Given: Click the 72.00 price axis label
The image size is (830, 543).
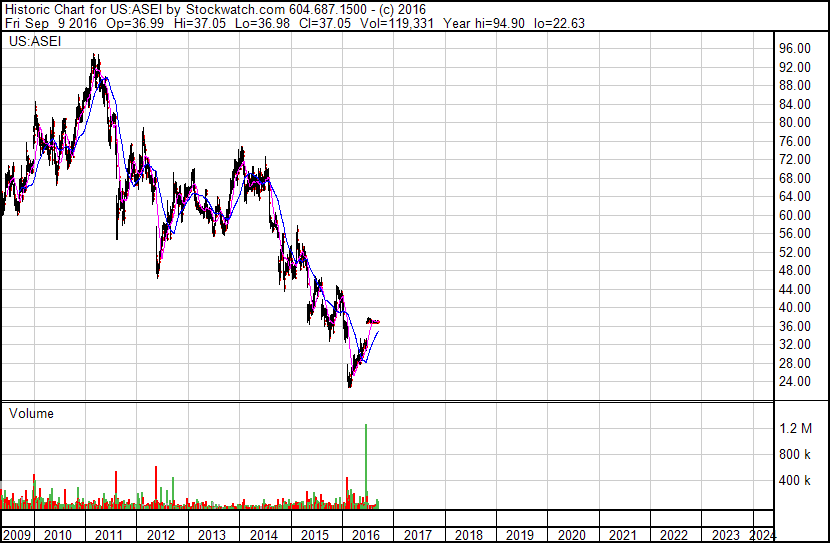Looking at the screenshot, I should point(795,159).
